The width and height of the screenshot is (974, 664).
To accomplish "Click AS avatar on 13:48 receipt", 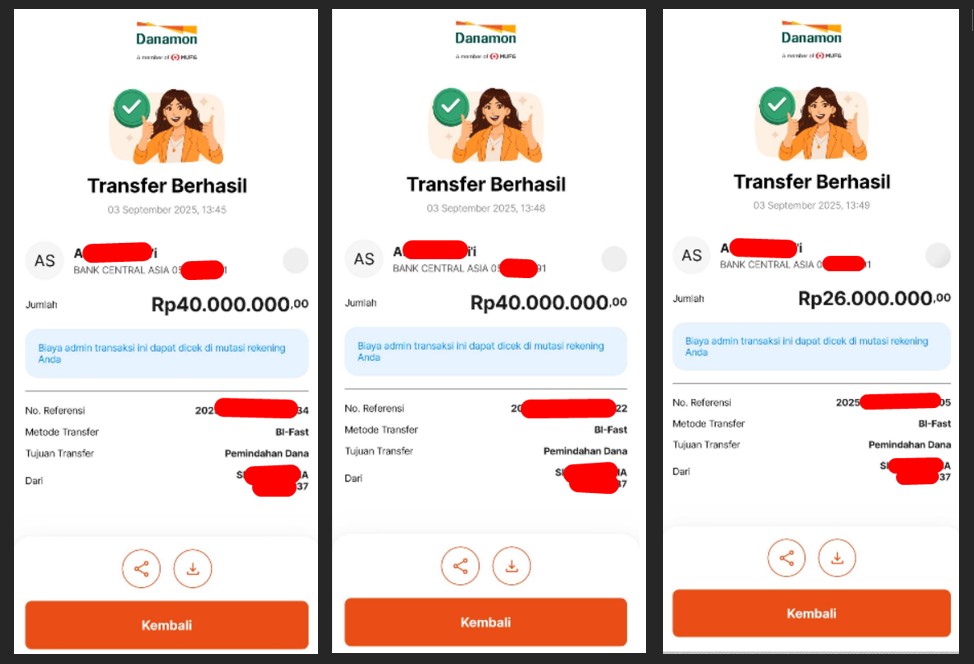I will (364, 258).
